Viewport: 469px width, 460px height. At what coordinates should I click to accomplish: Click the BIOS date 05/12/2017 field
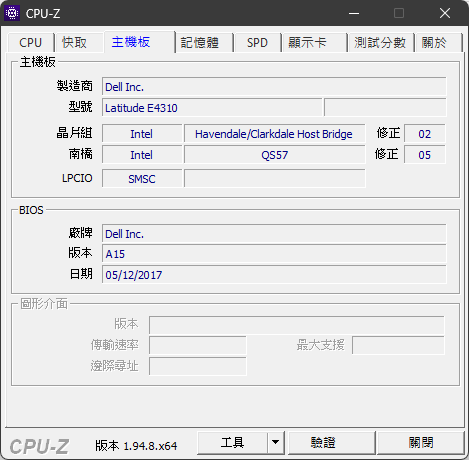[x=274, y=275]
